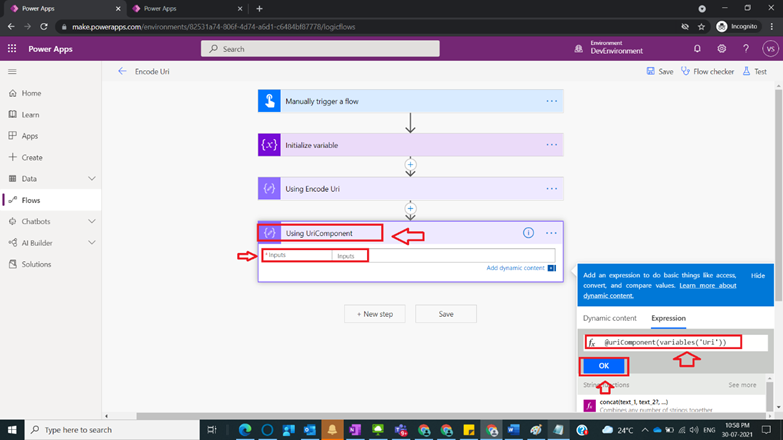This screenshot has width=783, height=440.
Task: Insert step after Initialize variable with plus
Action: coord(410,164)
